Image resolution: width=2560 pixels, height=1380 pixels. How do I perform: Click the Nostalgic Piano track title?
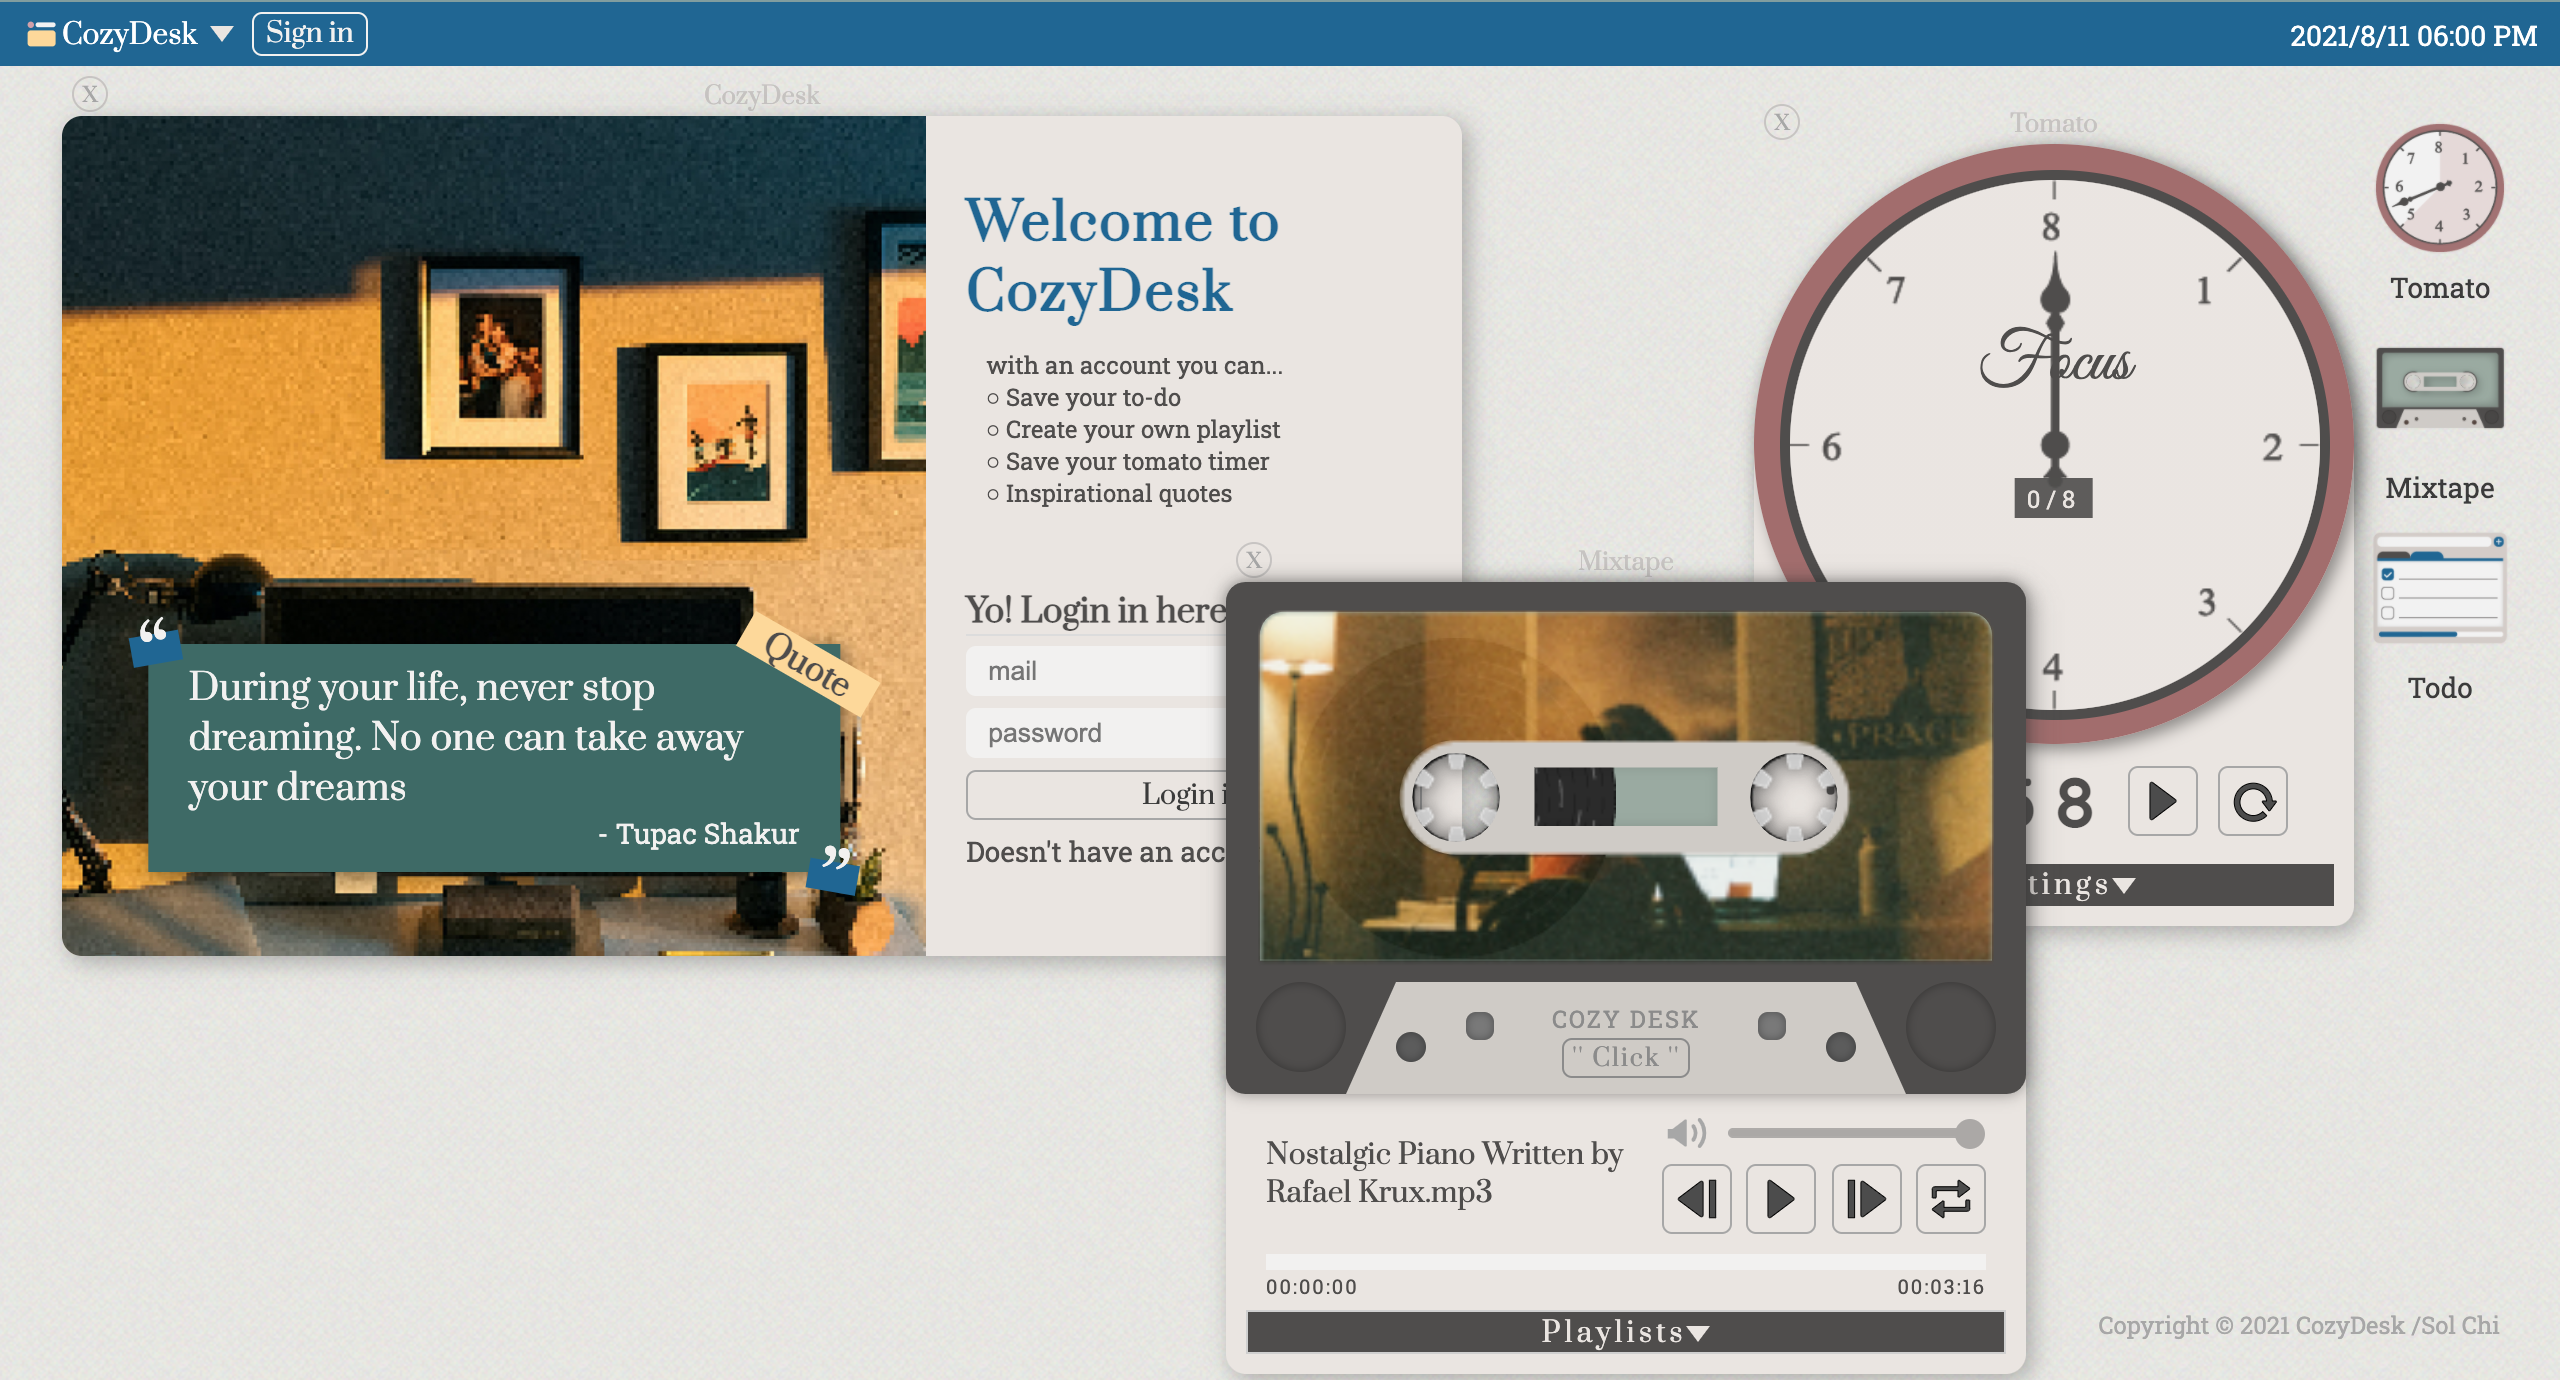tap(1444, 1172)
